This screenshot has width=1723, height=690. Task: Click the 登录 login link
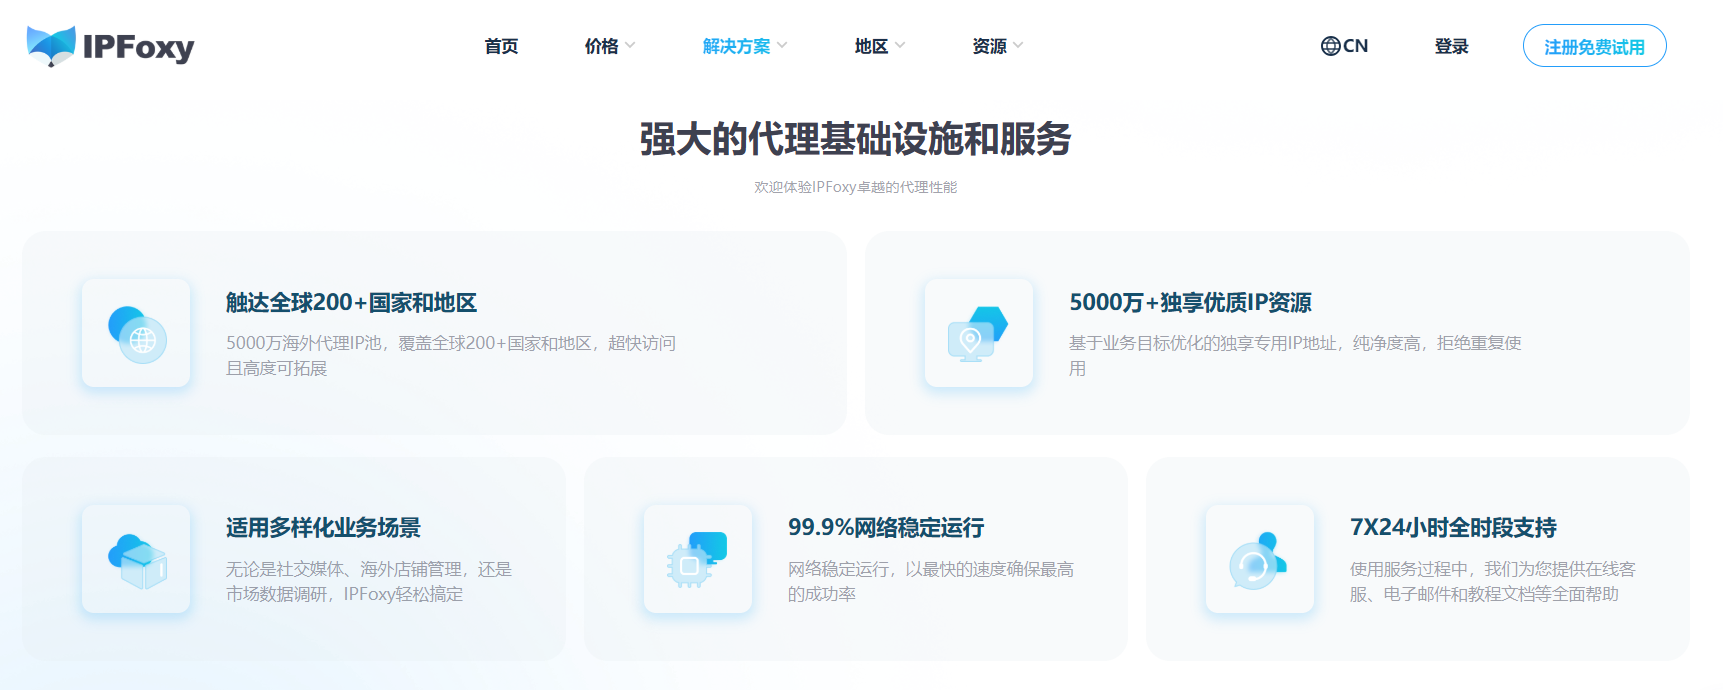point(1452,46)
